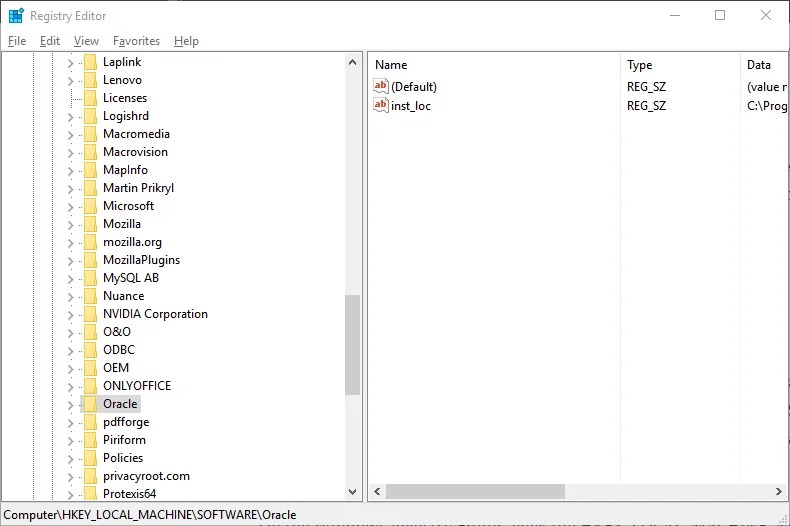790x526 pixels.
Task: Open the View menu
Action: 86,41
